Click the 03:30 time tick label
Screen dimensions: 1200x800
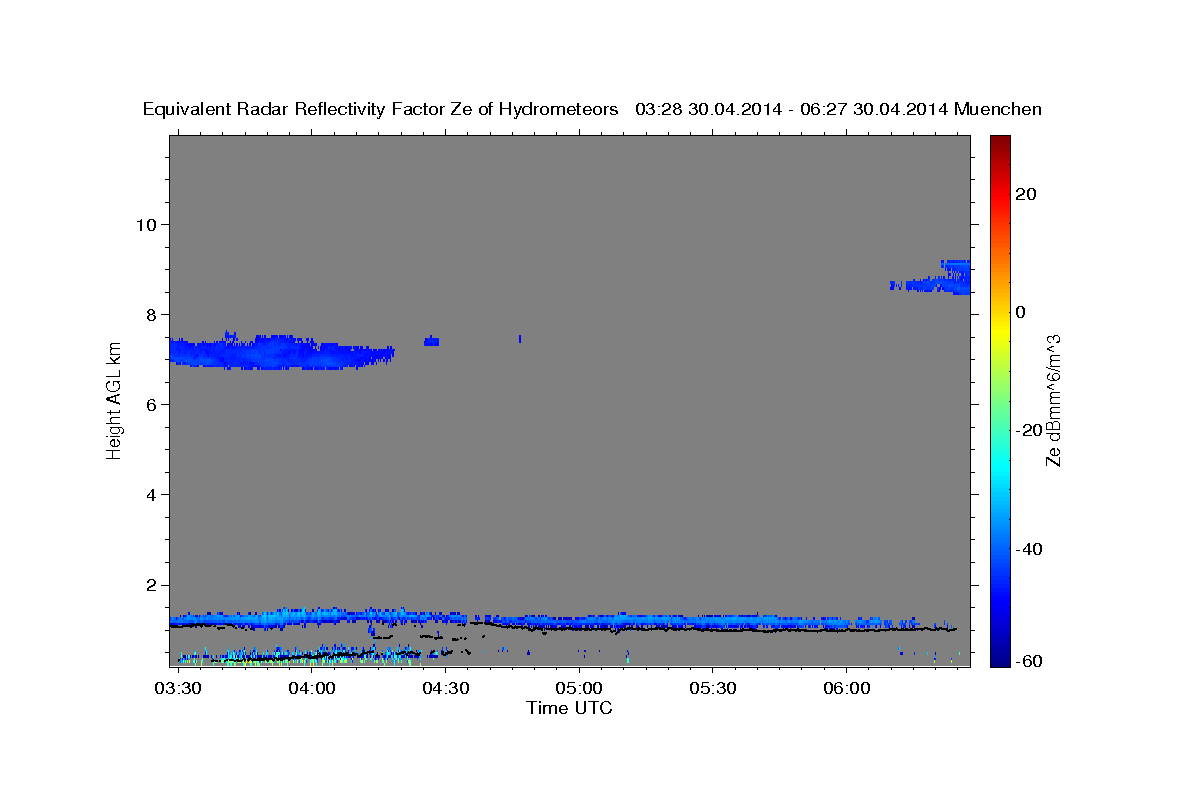(x=178, y=689)
